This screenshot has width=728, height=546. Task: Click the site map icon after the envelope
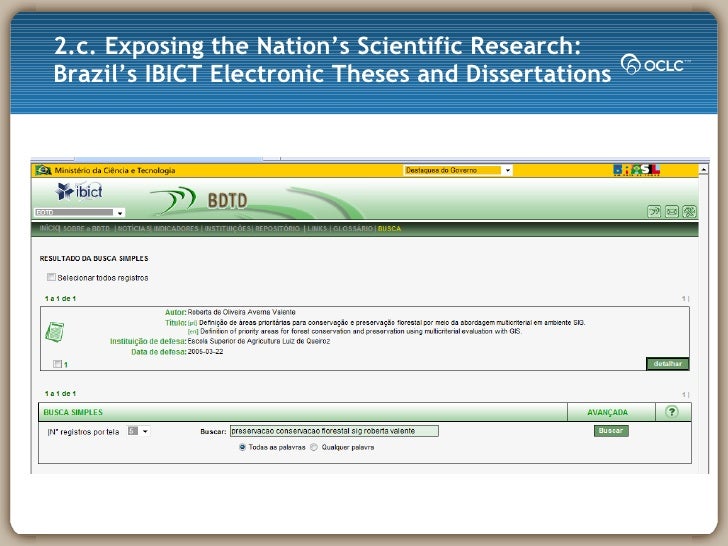[x=689, y=212]
